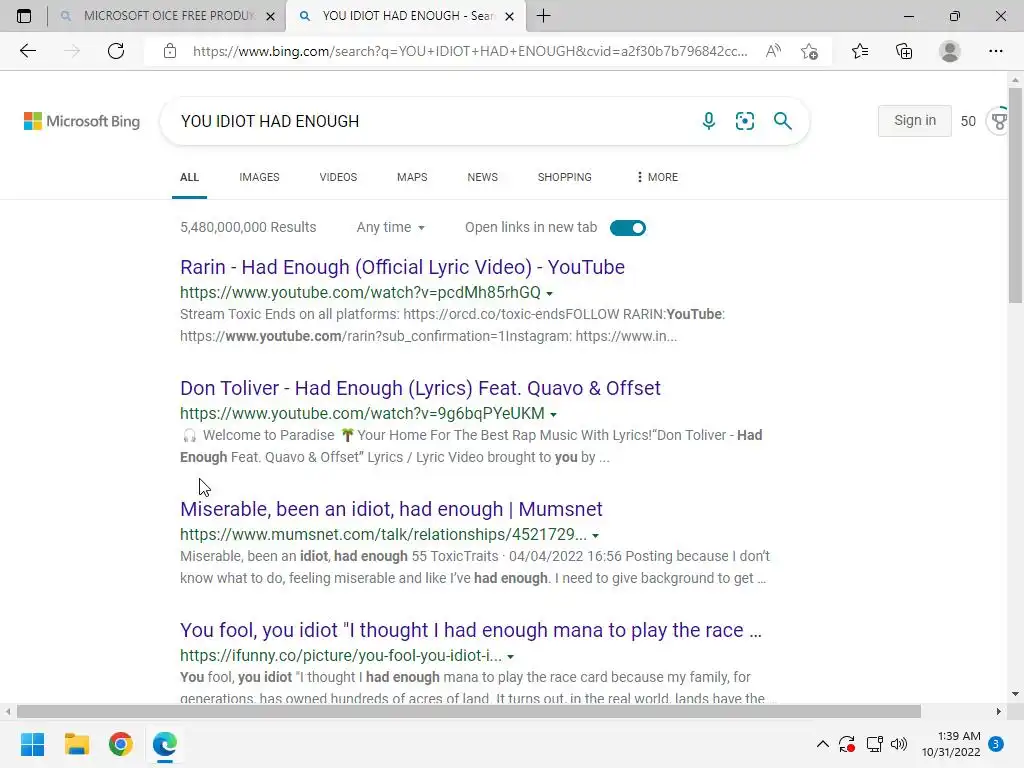Select the ALL results tab
This screenshot has height=768, width=1024.
189,177
